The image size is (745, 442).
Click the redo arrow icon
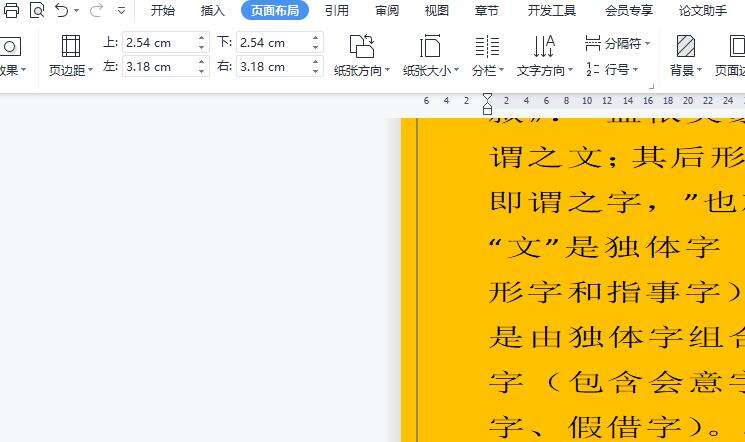click(96, 11)
